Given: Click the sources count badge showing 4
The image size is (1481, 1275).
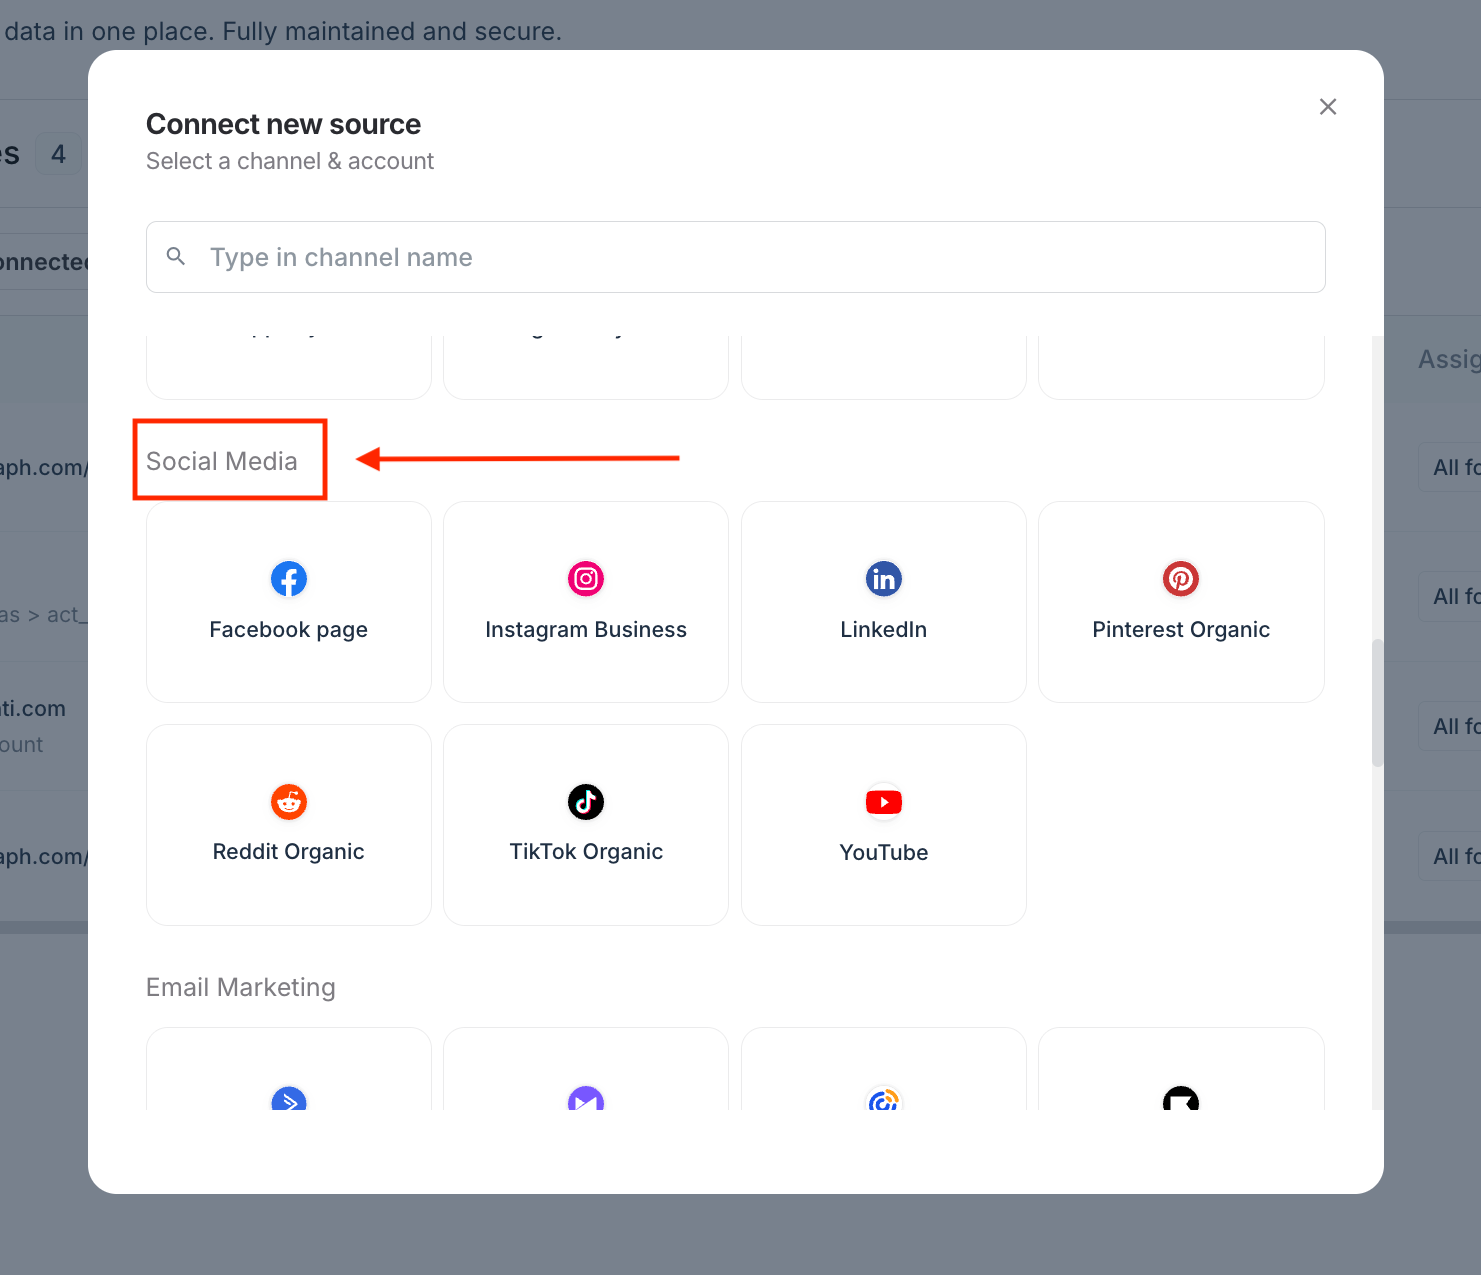Looking at the screenshot, I should 58,154.
